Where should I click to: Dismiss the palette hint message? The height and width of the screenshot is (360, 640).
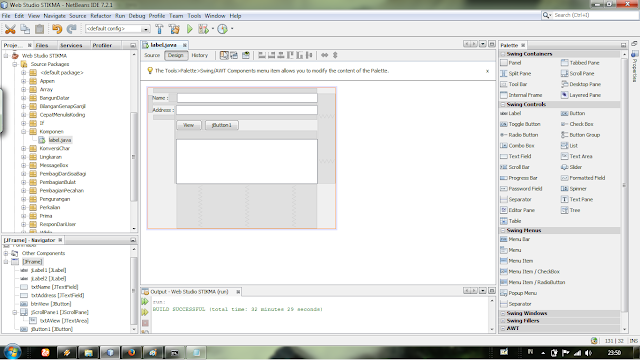487,71
